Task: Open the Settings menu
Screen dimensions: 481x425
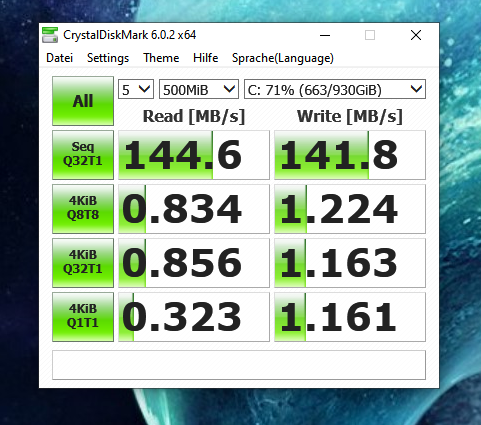Action: (x=108, y=58)
